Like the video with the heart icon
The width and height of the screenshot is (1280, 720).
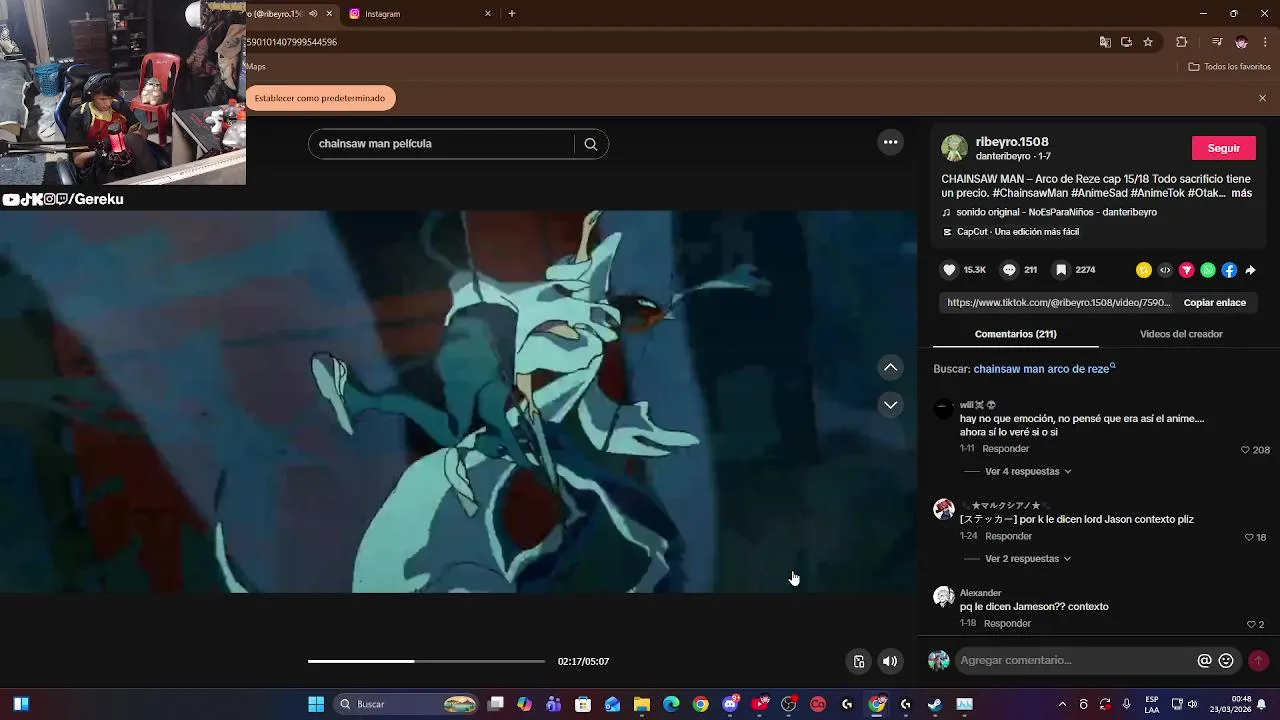tap(950, 270)
